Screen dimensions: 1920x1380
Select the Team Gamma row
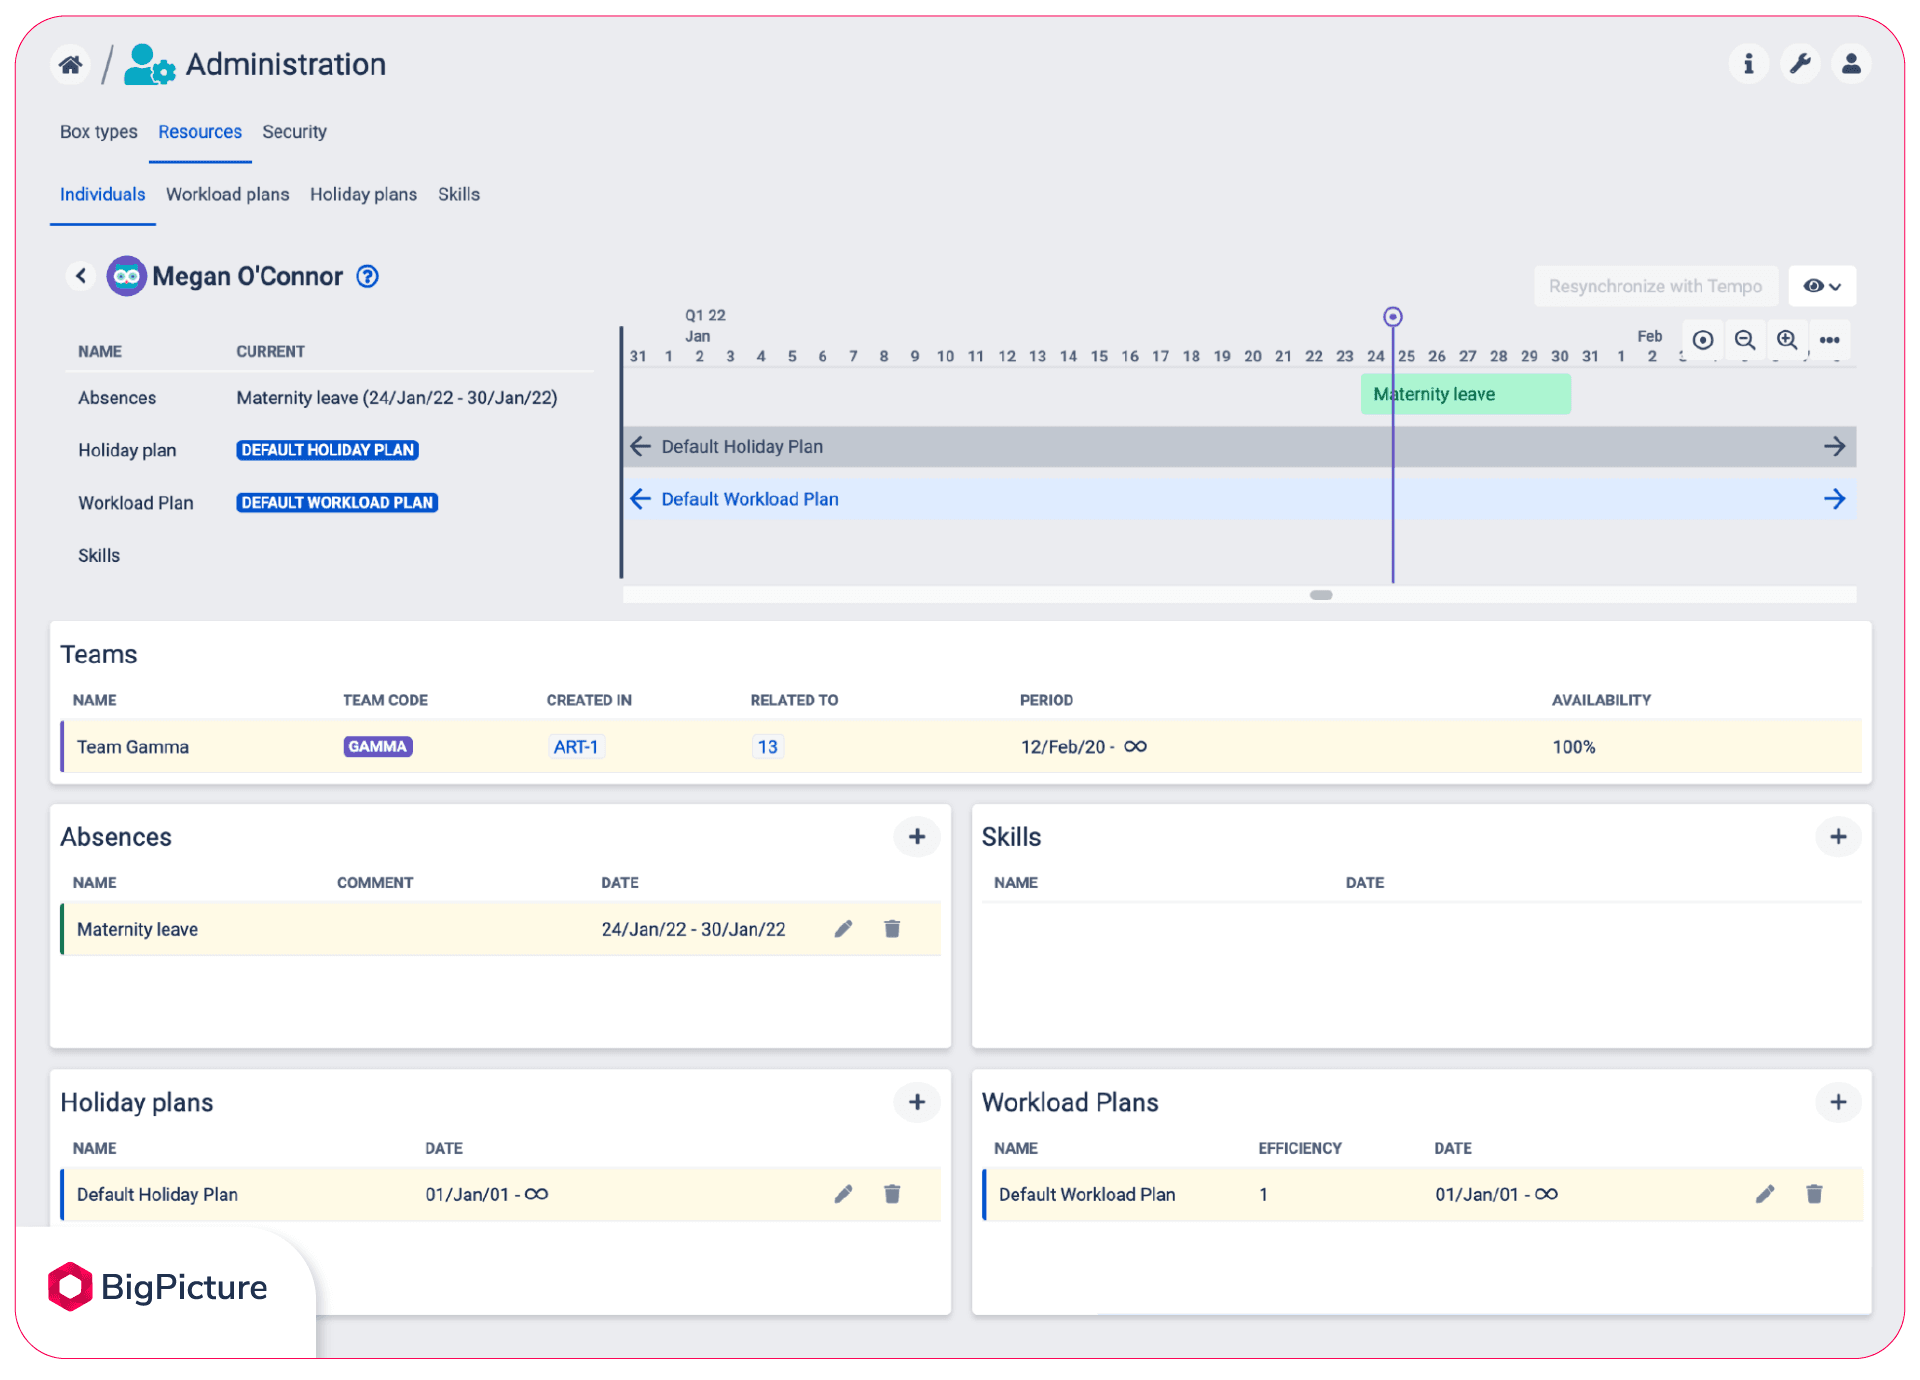point(961,747)
